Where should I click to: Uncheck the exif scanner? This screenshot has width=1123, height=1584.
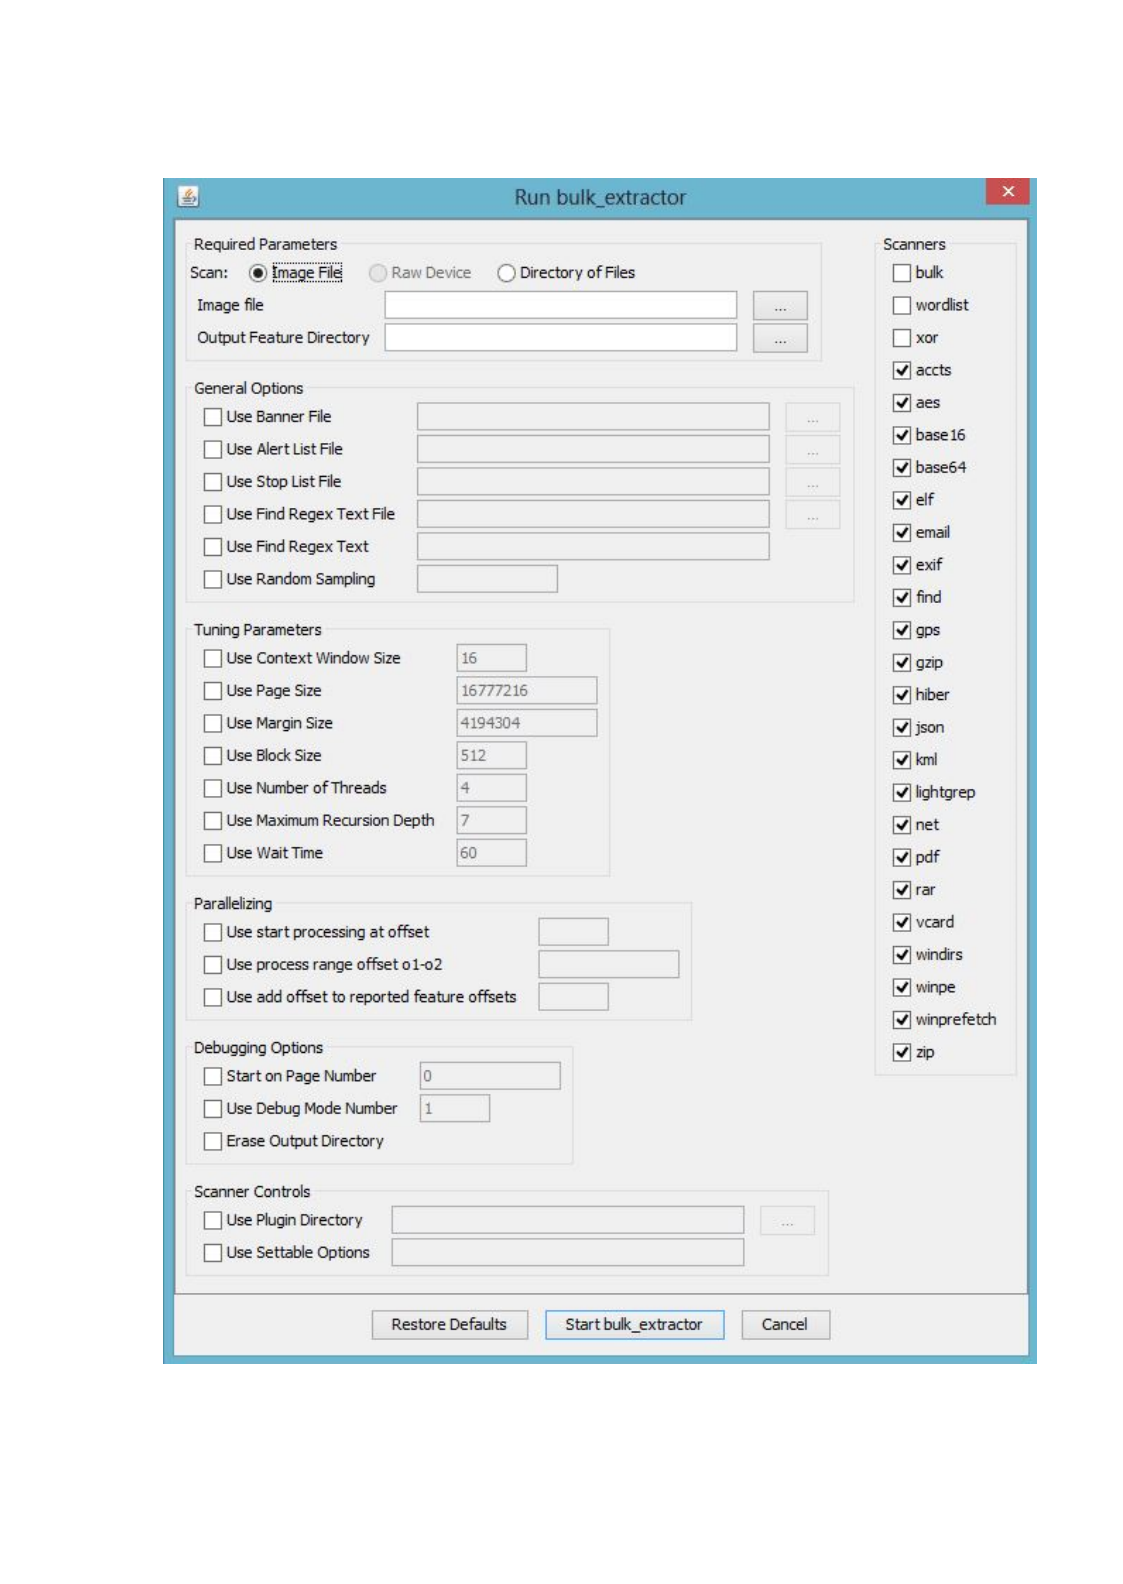click(901, 565)
